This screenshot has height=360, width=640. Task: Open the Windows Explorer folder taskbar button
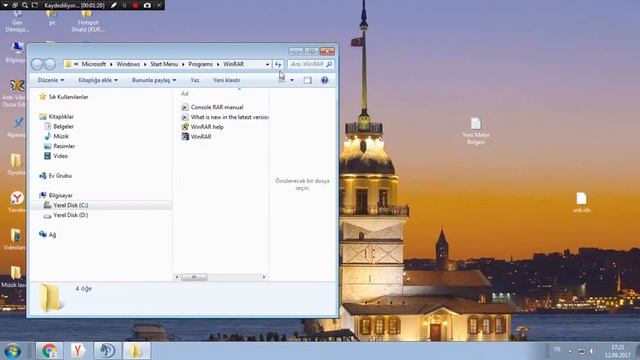[x=137, y=351]
